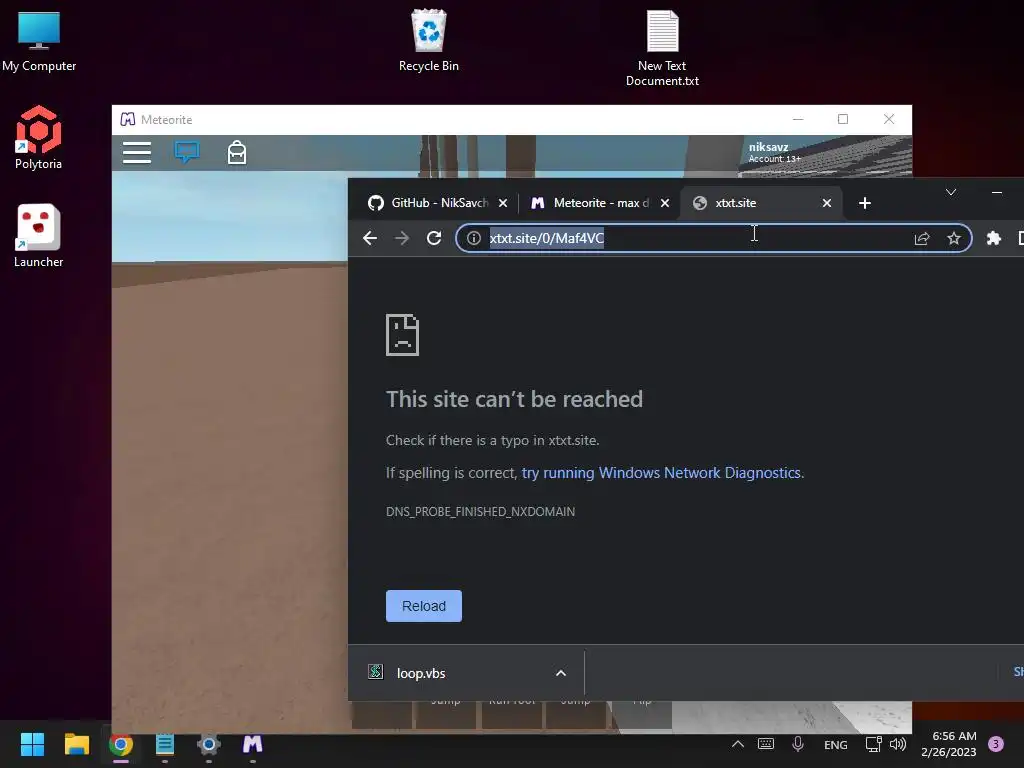Open File Explorer from the taskbar
This screenshot has height=768, width=1024.
76,744
